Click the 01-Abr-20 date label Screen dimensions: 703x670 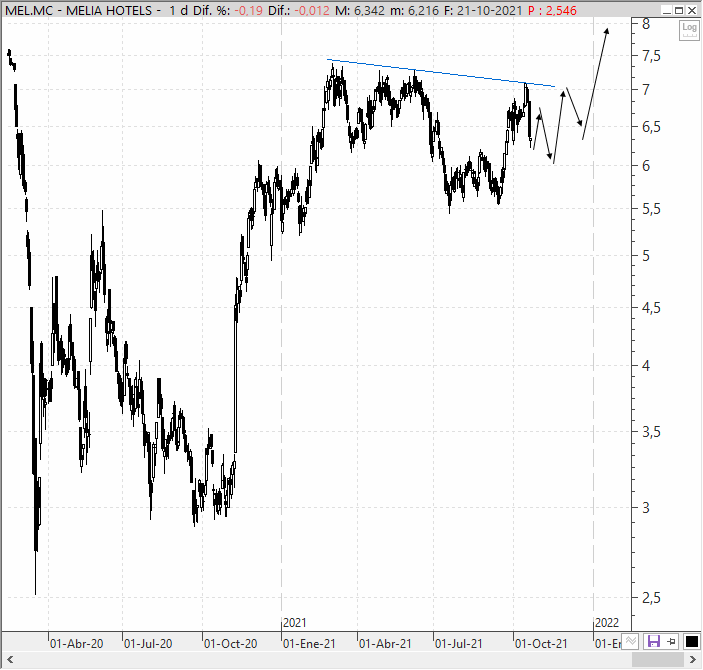(x=76, y=644)
